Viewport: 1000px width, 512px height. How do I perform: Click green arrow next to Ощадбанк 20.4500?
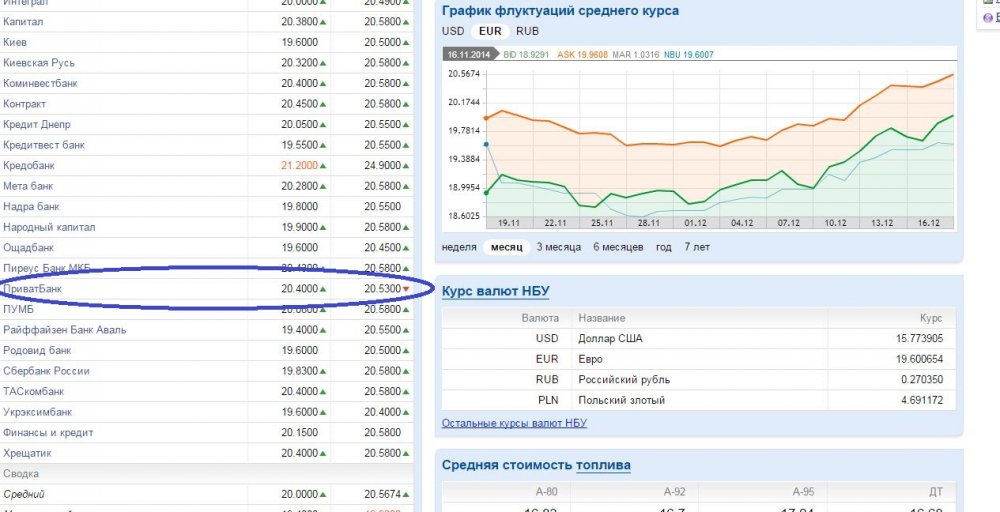[406, 248]
